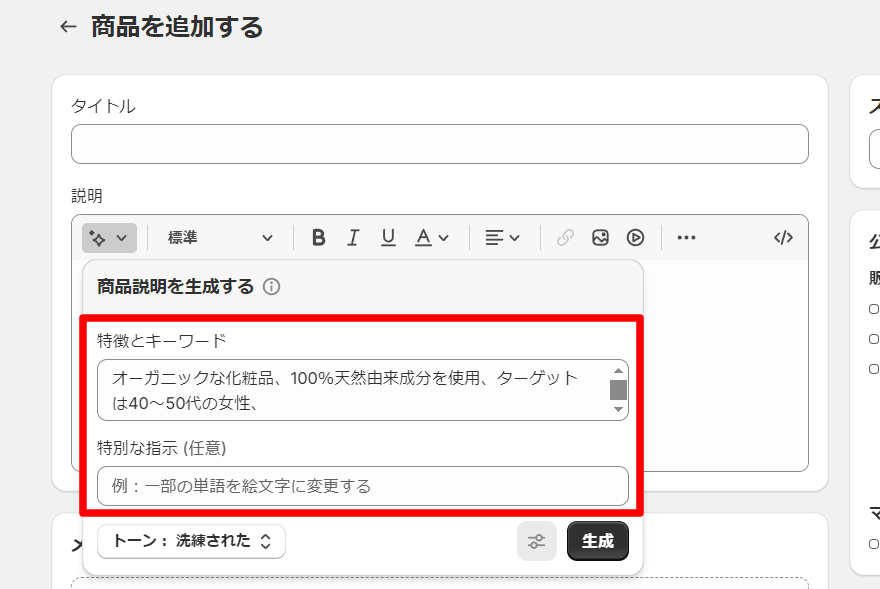Click the insert video icon
The width and height of the screenshot is (880, 589).
(x=635, y=238)
